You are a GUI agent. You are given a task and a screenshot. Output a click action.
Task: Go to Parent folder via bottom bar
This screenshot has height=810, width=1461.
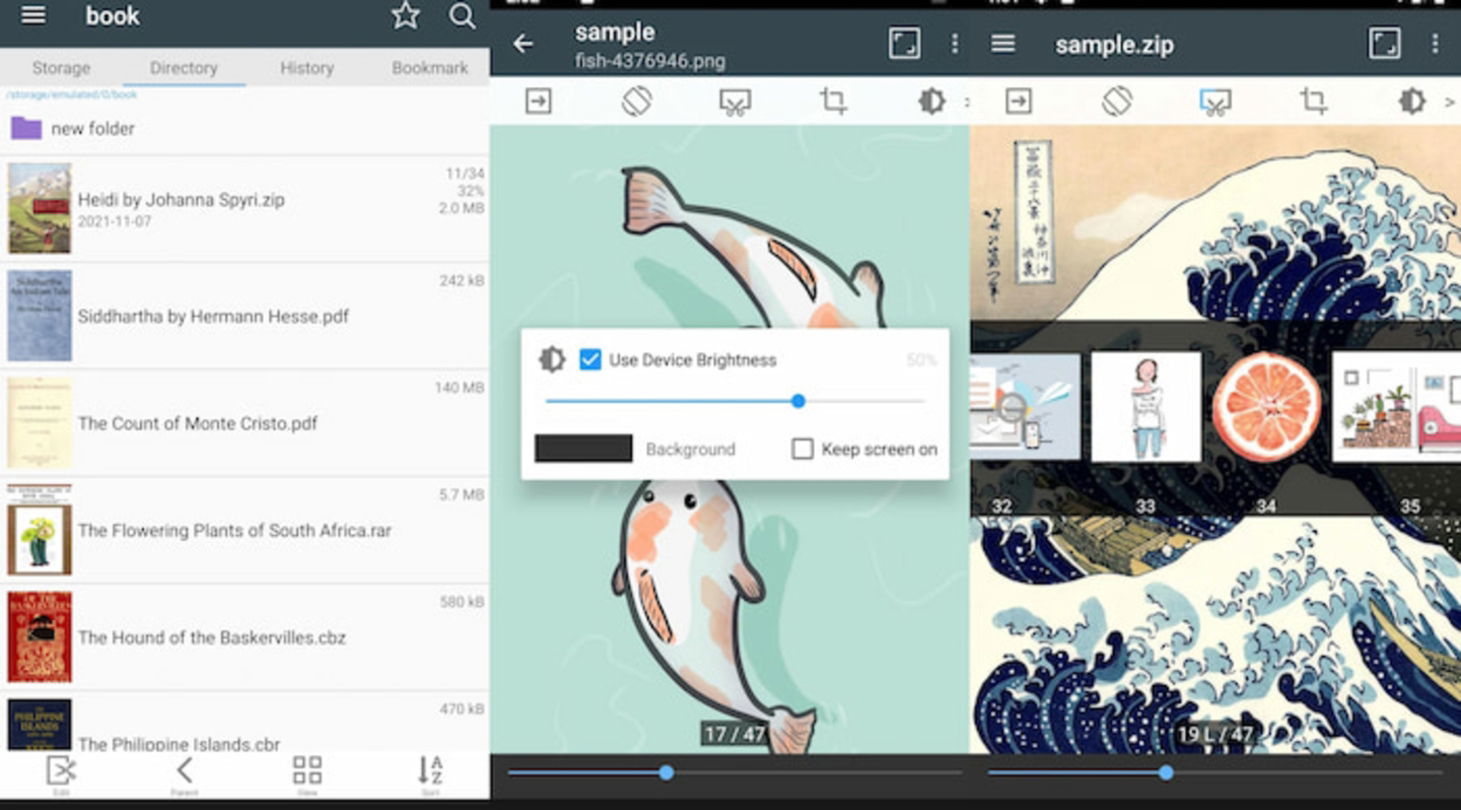184,775
